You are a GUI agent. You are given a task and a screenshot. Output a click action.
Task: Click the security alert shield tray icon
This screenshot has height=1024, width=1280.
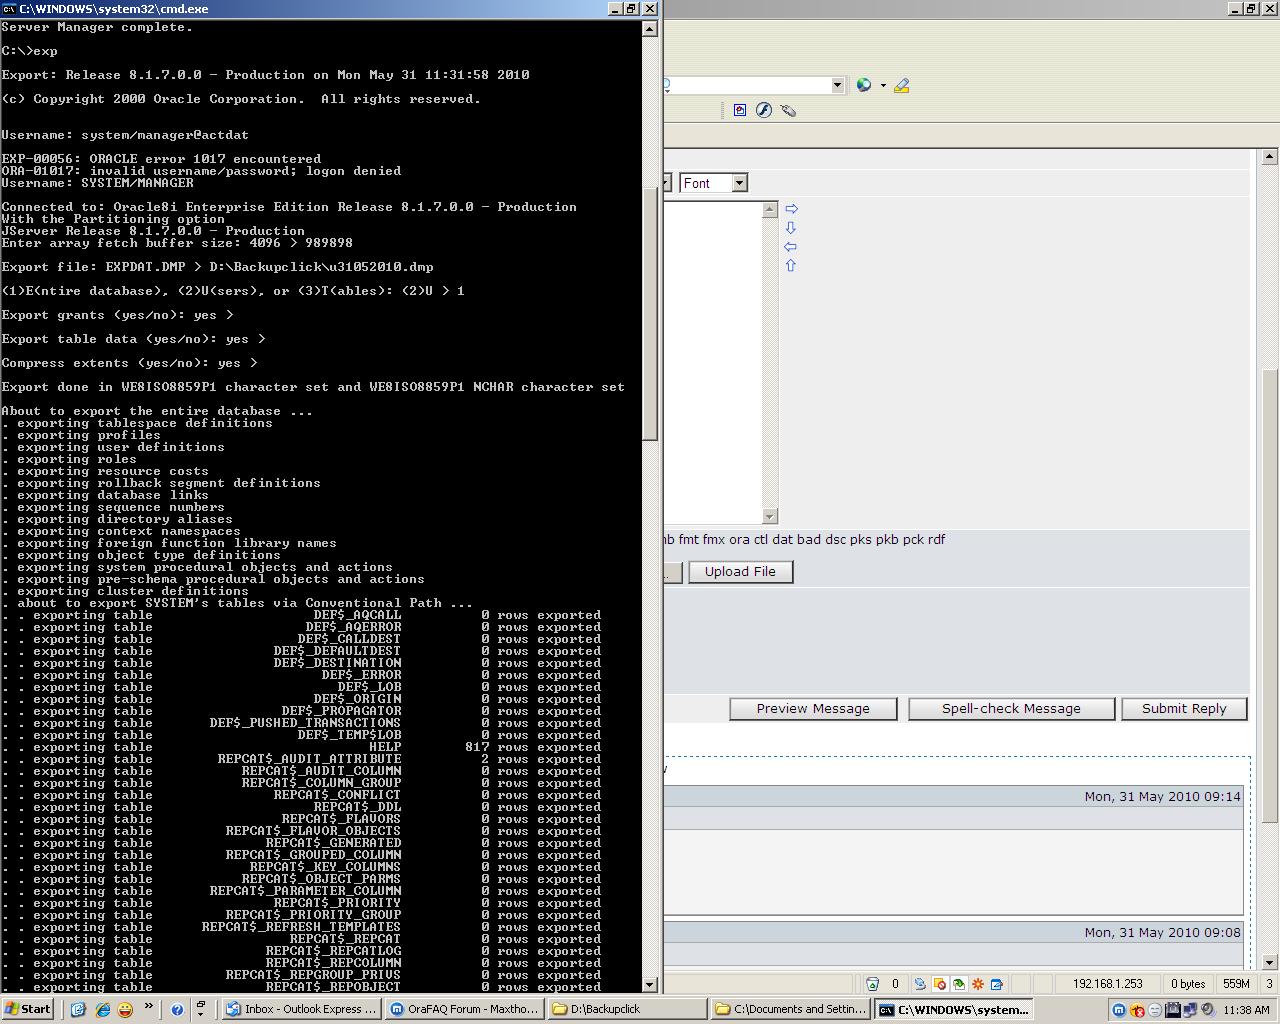point(1137,1010)
